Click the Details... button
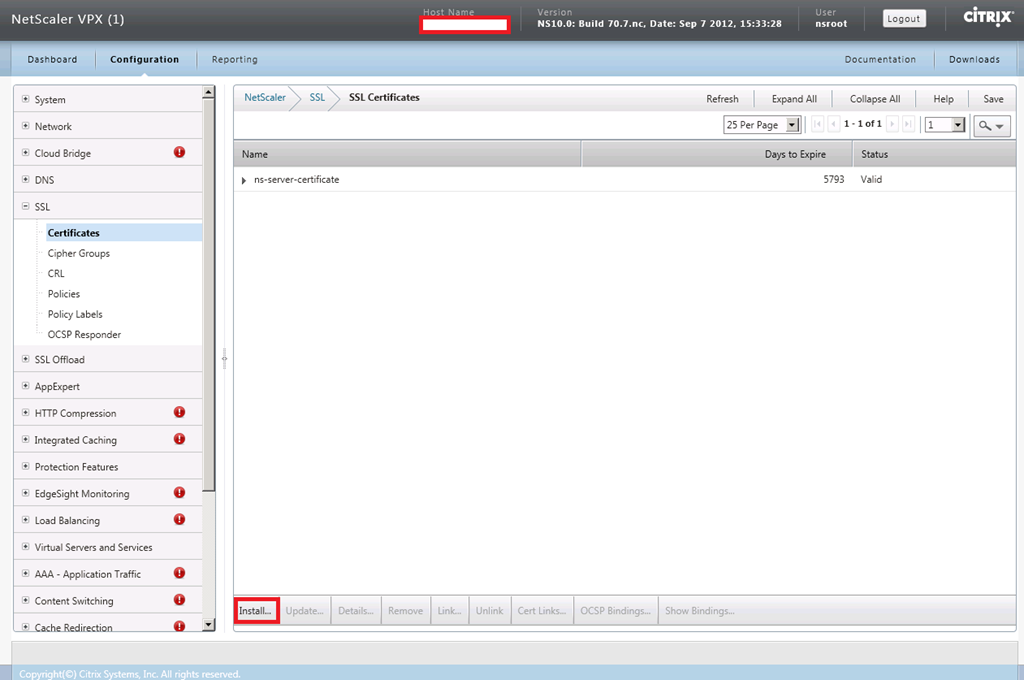This screenshot has width=1024, height=680. [x=356, y=611]
